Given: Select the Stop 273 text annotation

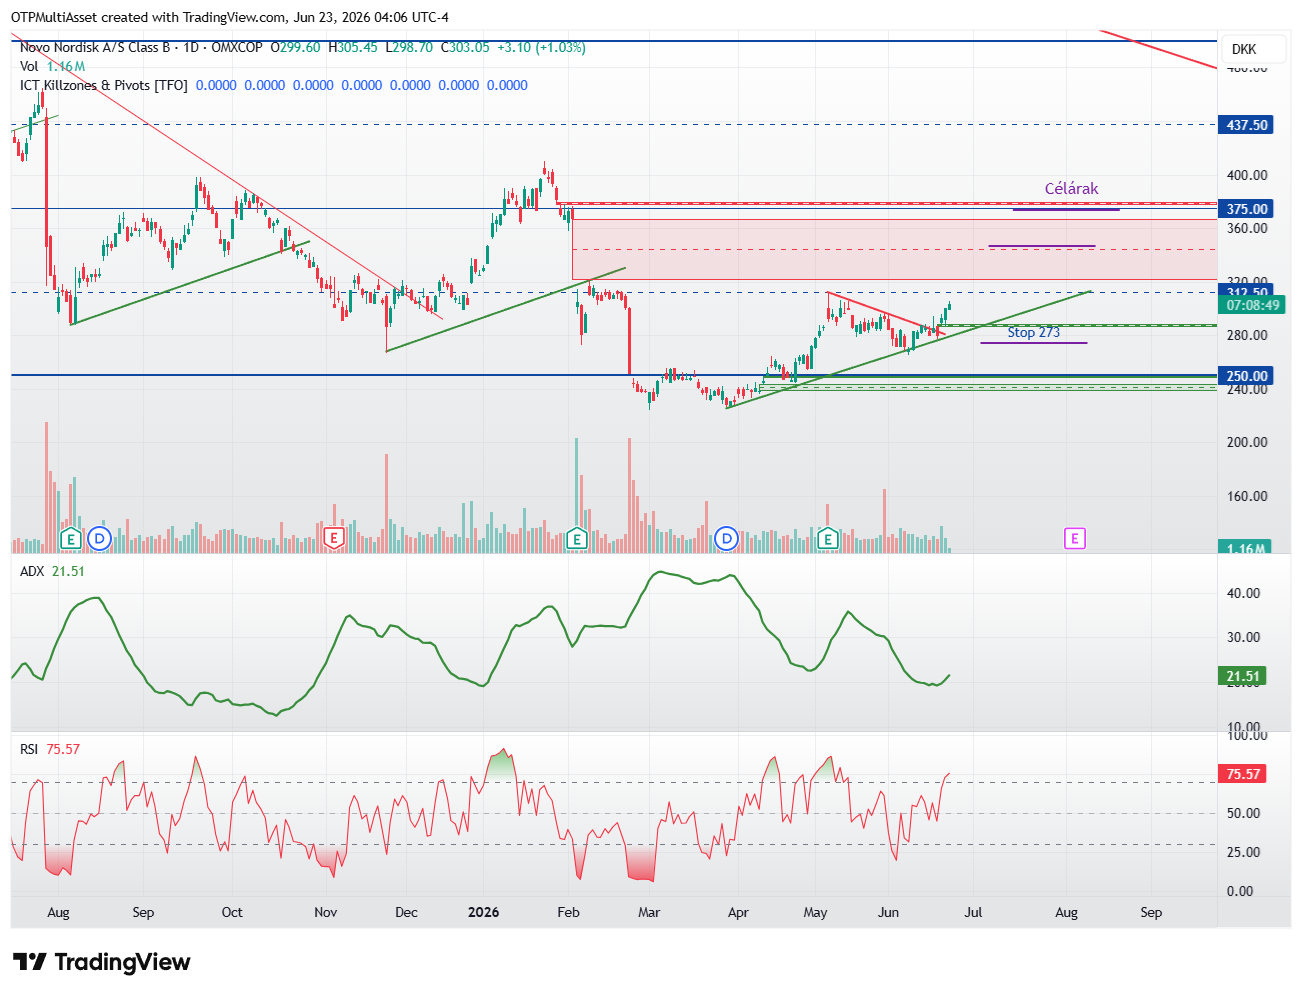Looking at the screenshot, I should pos(1033,332).
